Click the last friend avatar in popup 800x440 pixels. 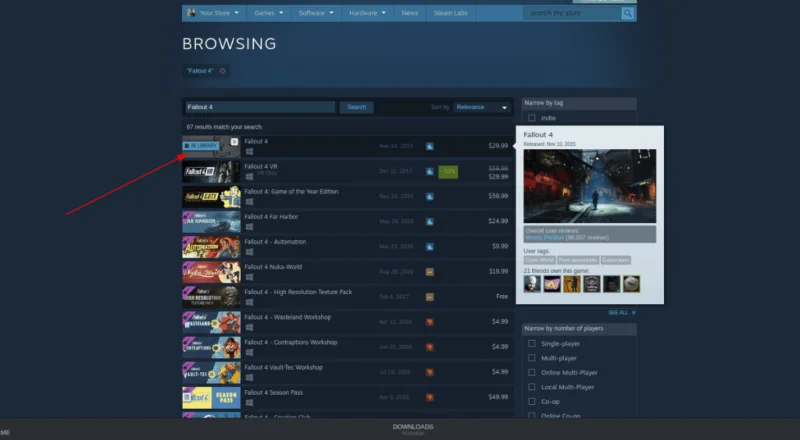[x=632, y=284]
